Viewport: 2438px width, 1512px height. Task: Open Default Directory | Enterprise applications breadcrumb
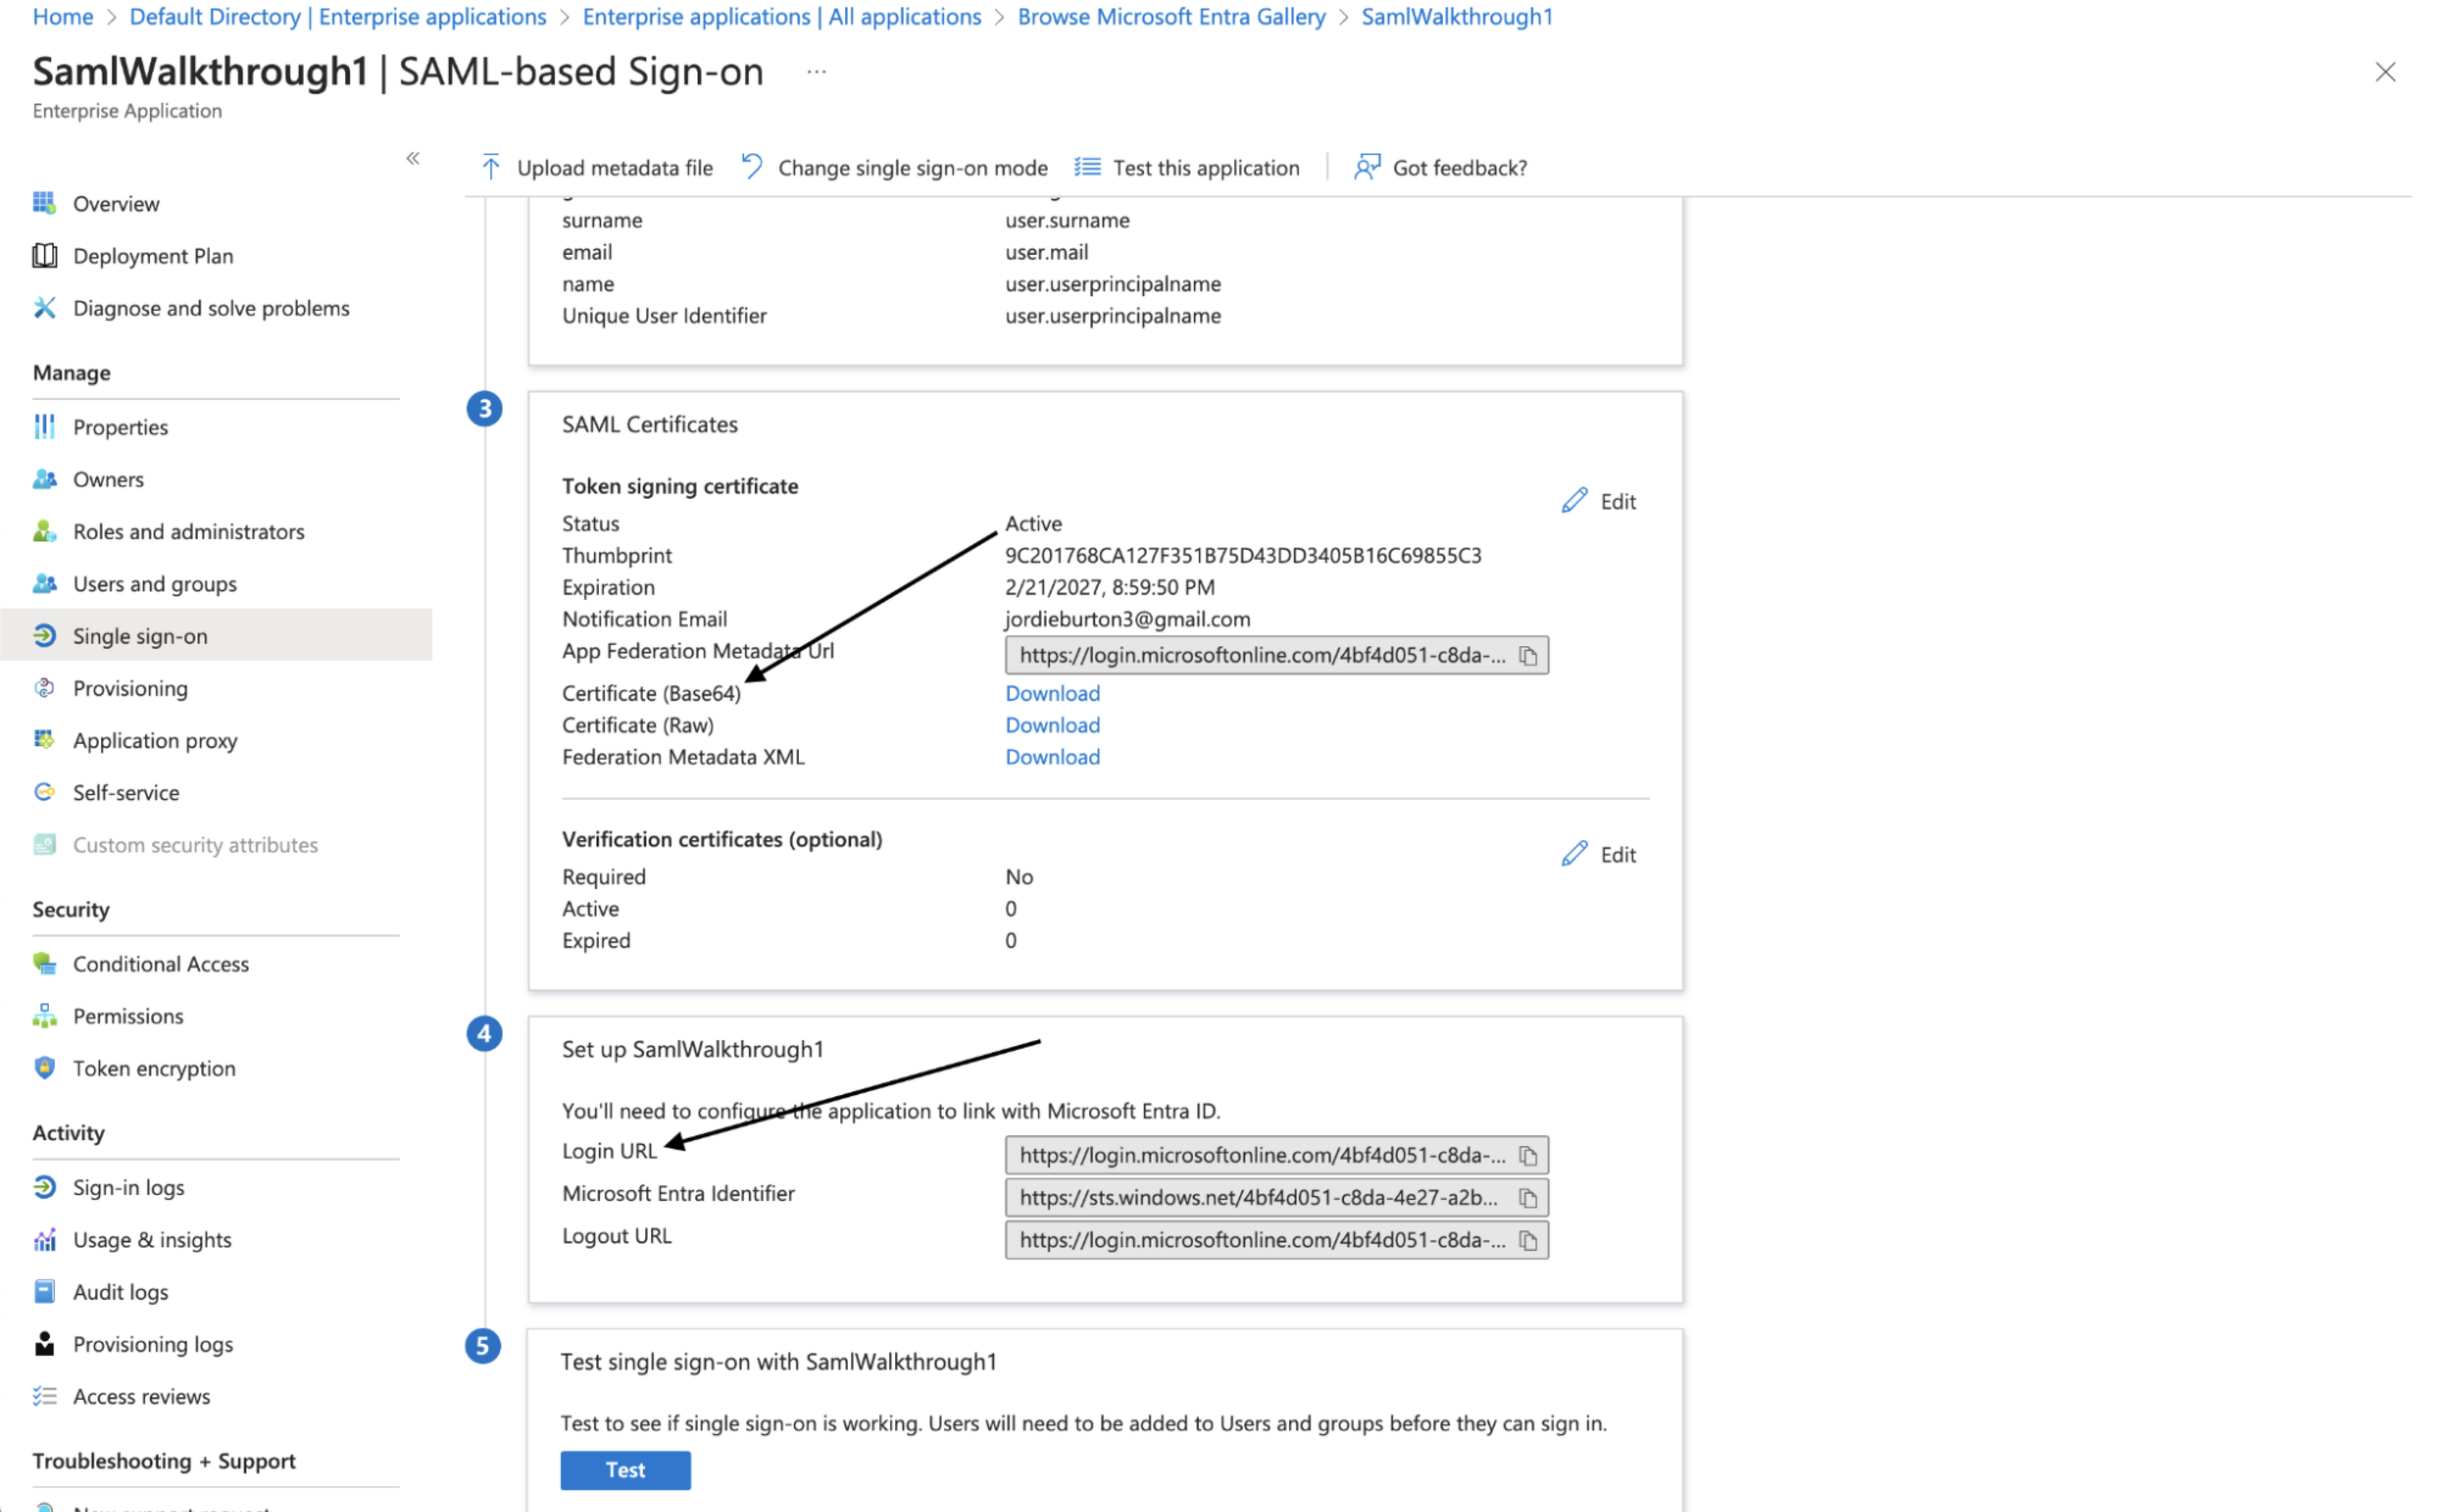tap(338, 17)
